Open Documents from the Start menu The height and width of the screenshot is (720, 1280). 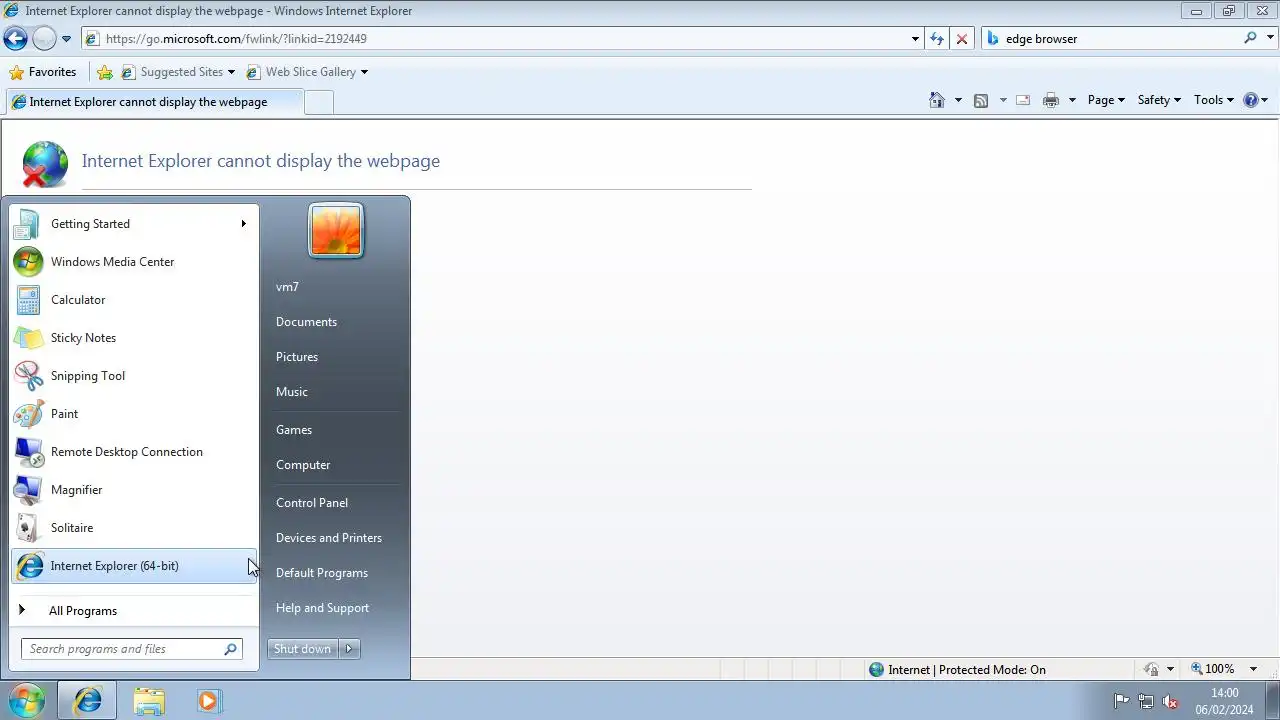334,322
